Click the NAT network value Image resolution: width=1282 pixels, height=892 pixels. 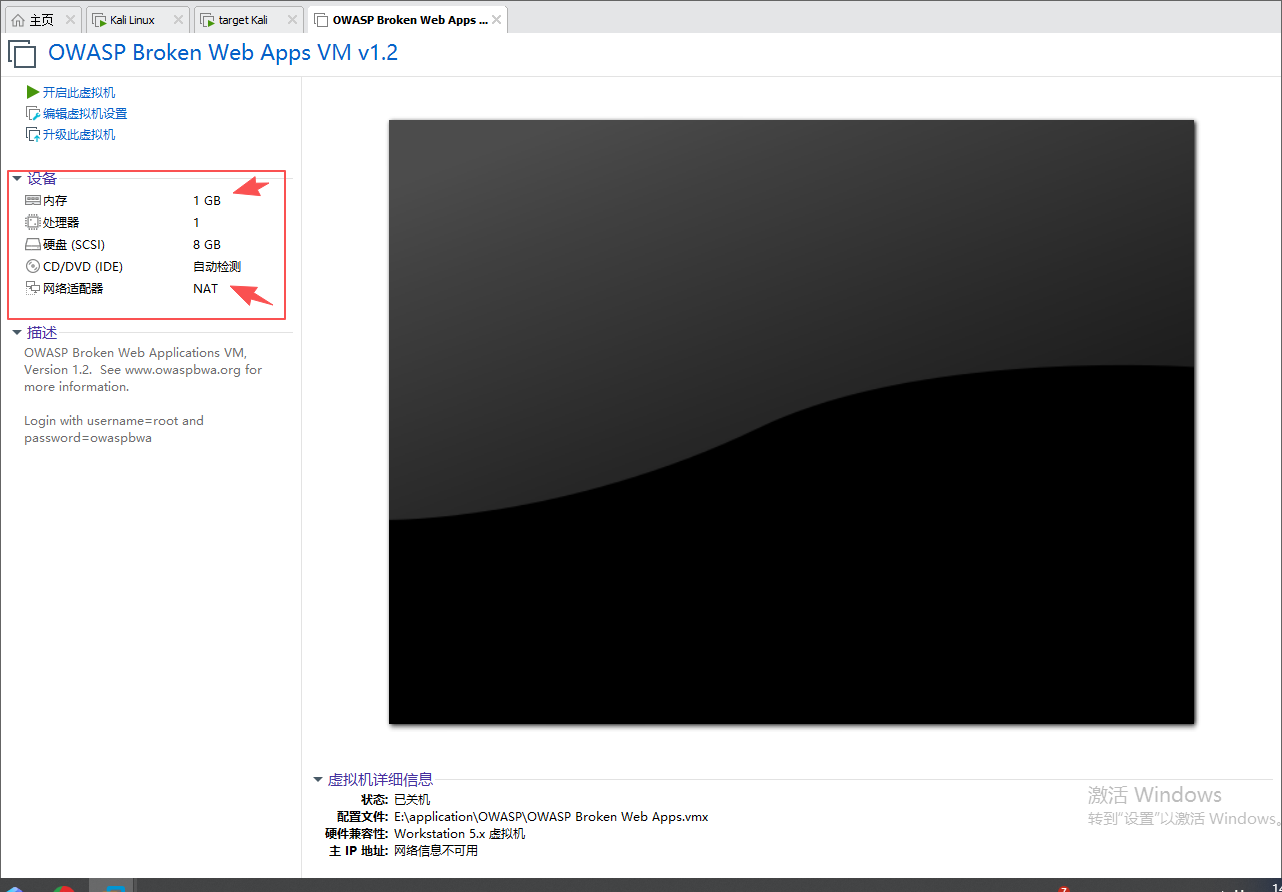tap(205, 289)
